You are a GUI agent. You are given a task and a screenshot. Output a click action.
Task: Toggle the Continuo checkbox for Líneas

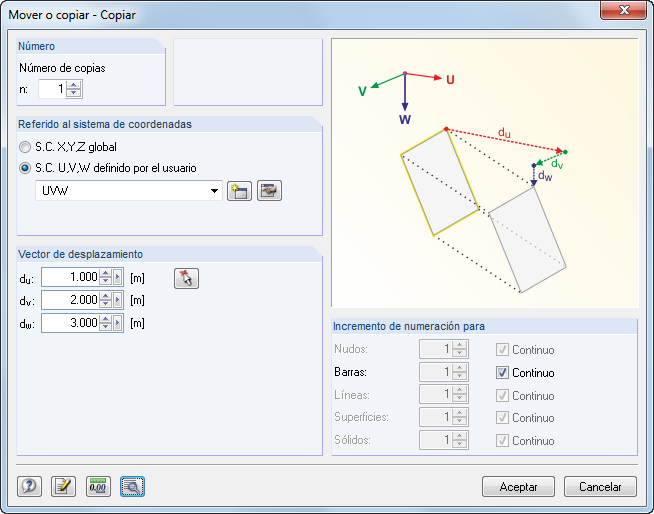click(x=502, y=396)
